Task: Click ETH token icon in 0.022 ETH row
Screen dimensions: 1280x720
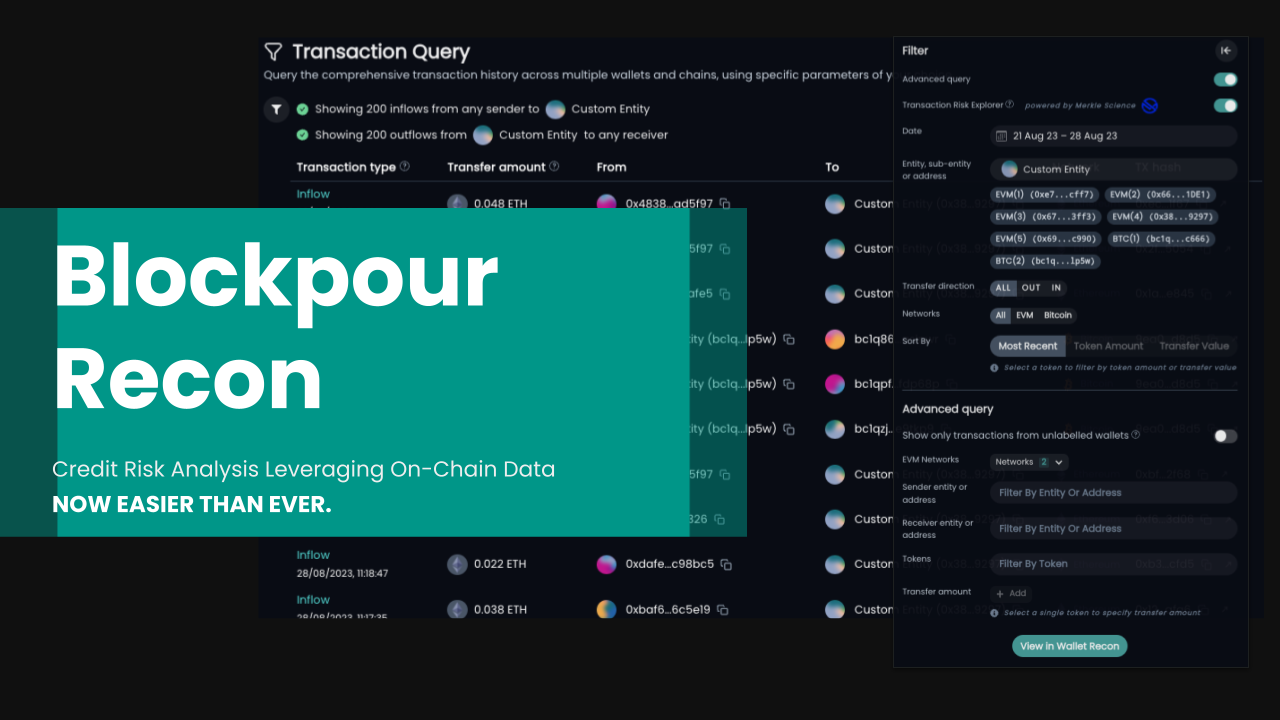Action: (457, 564)
